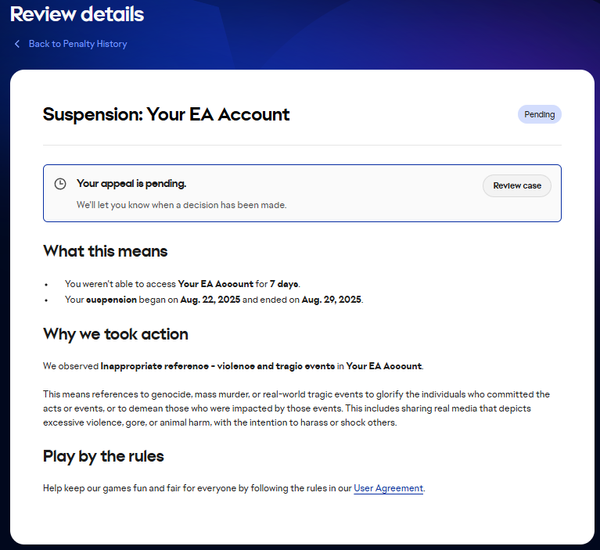Open the User Agreement link
The height and width of the screenshot is (550, 600).
click(388, 488)
